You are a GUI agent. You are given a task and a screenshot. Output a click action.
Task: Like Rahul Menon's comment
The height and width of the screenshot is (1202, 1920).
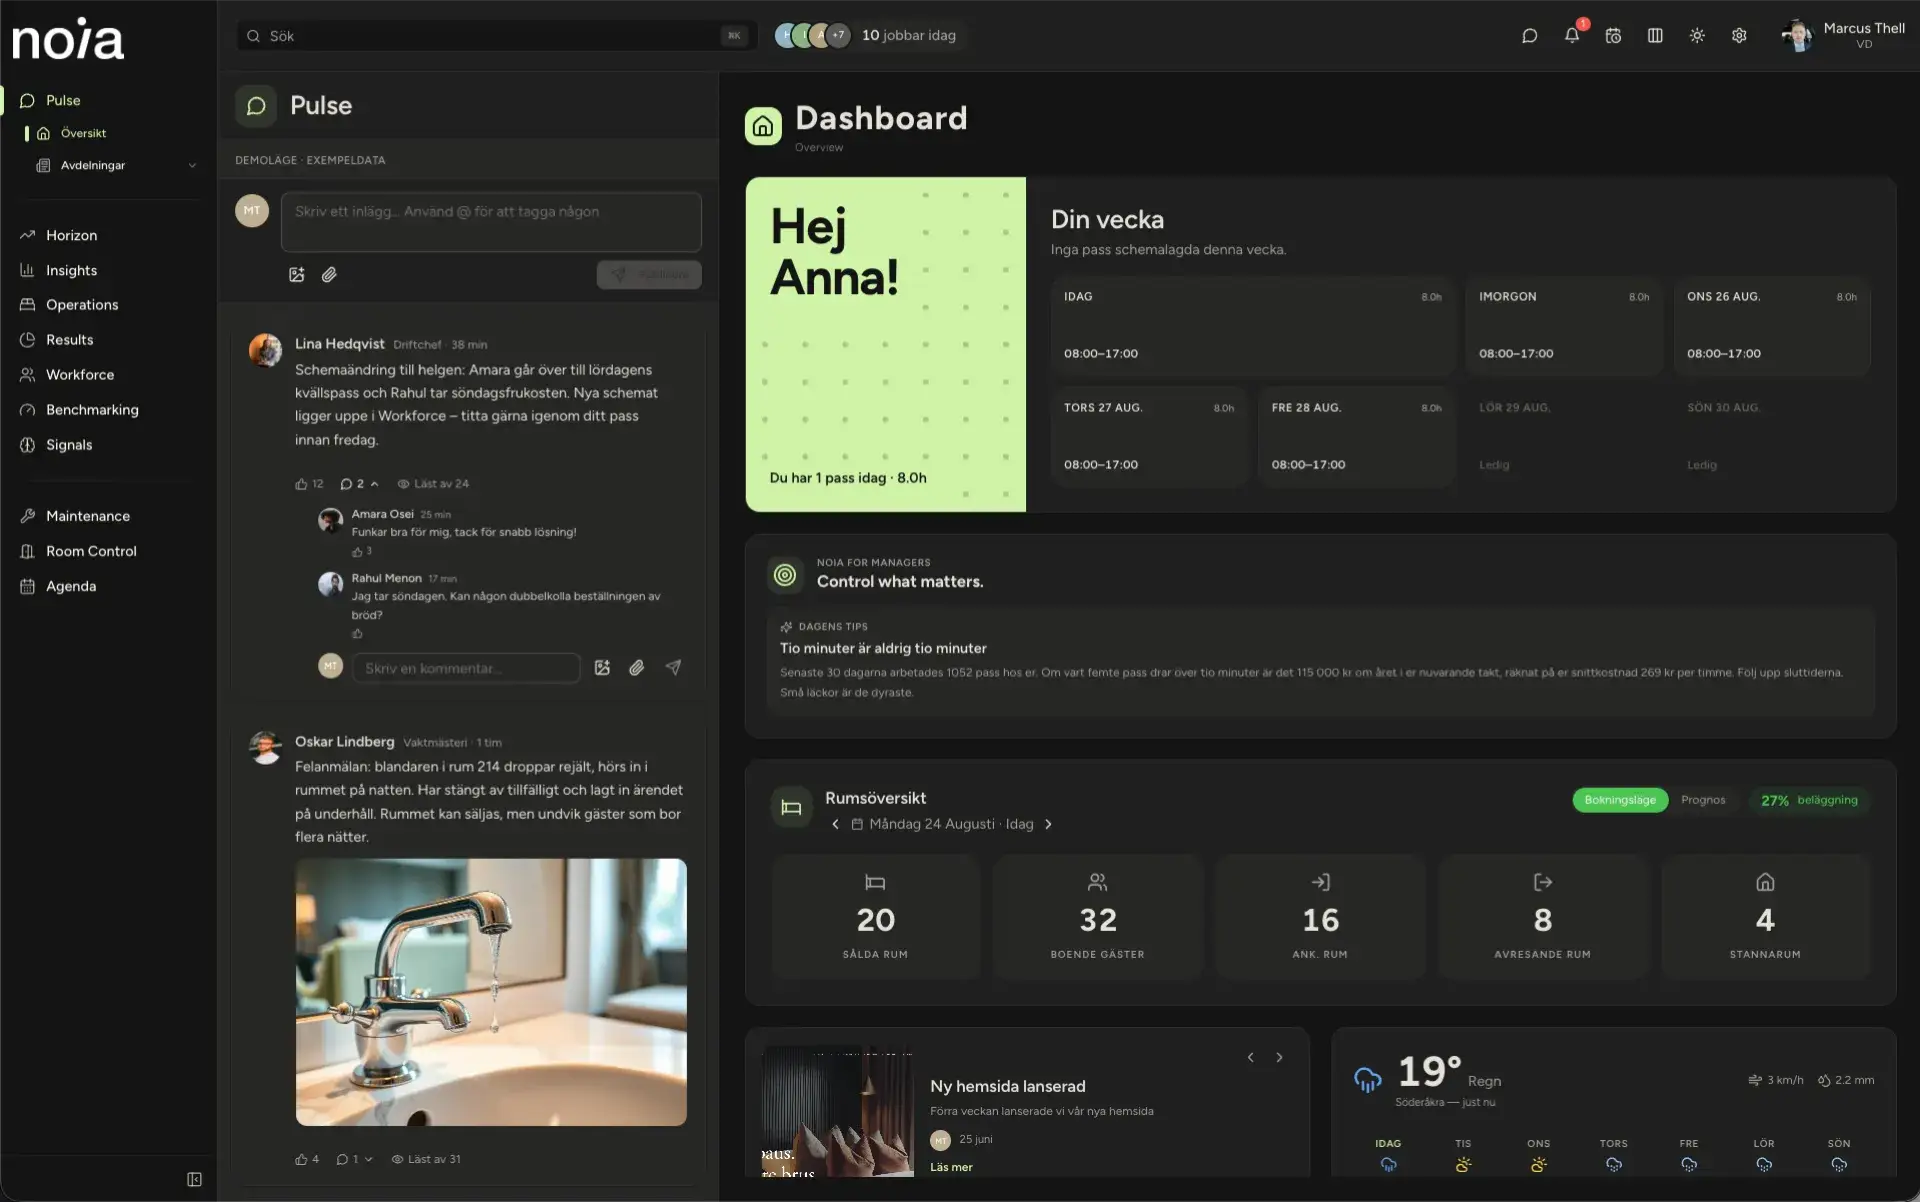coord(357,633)
